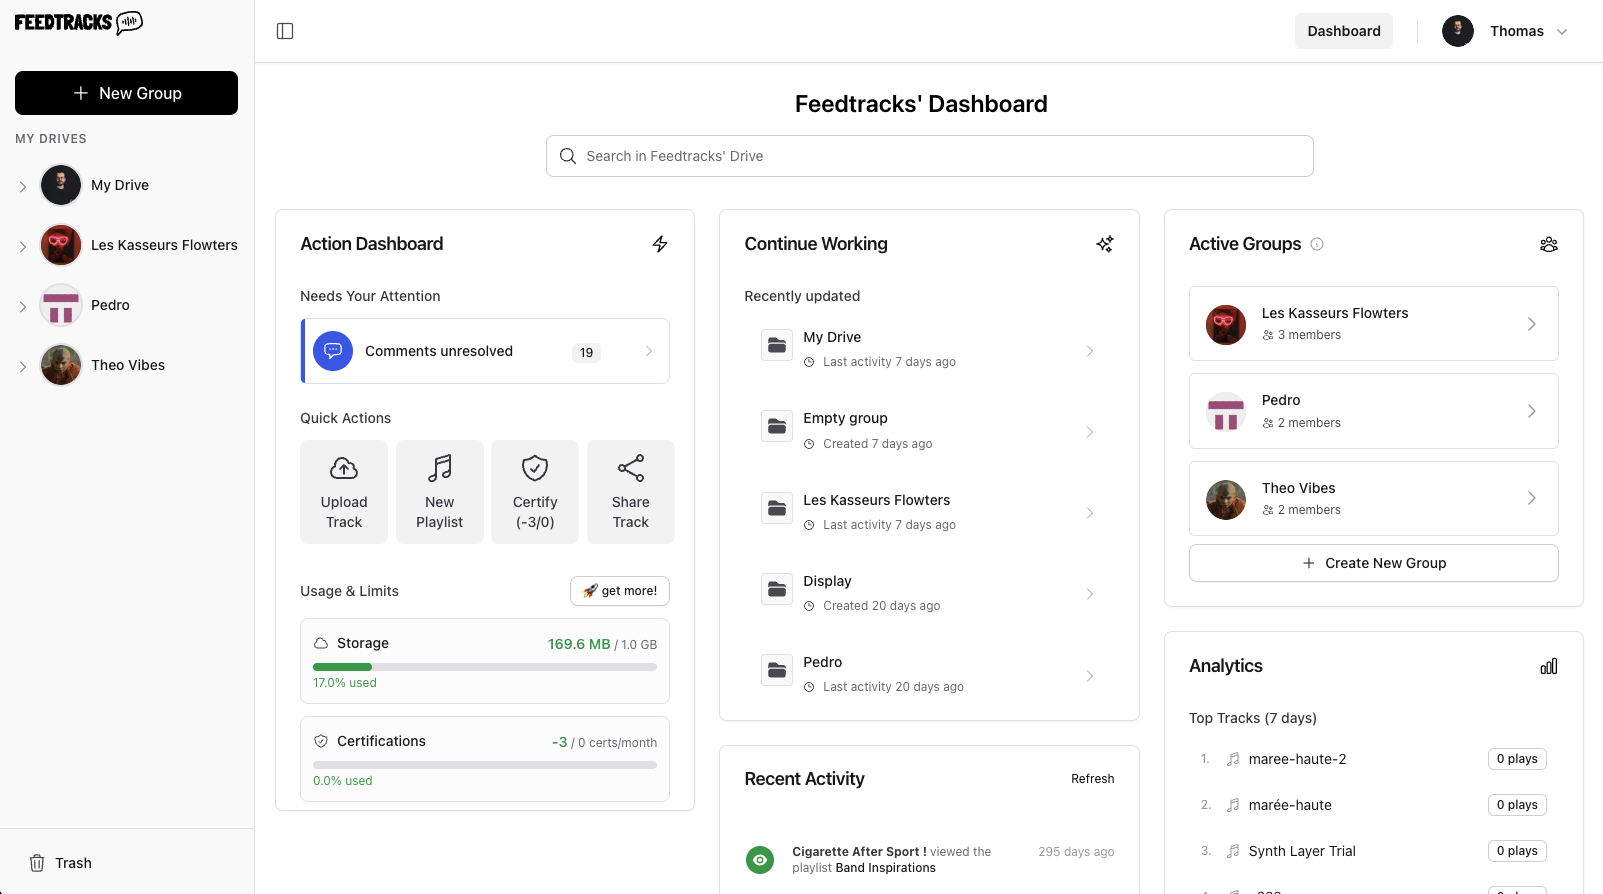Open the Thomas account dropdown chevron
1603x894 pixels.
click(1562, 32)
